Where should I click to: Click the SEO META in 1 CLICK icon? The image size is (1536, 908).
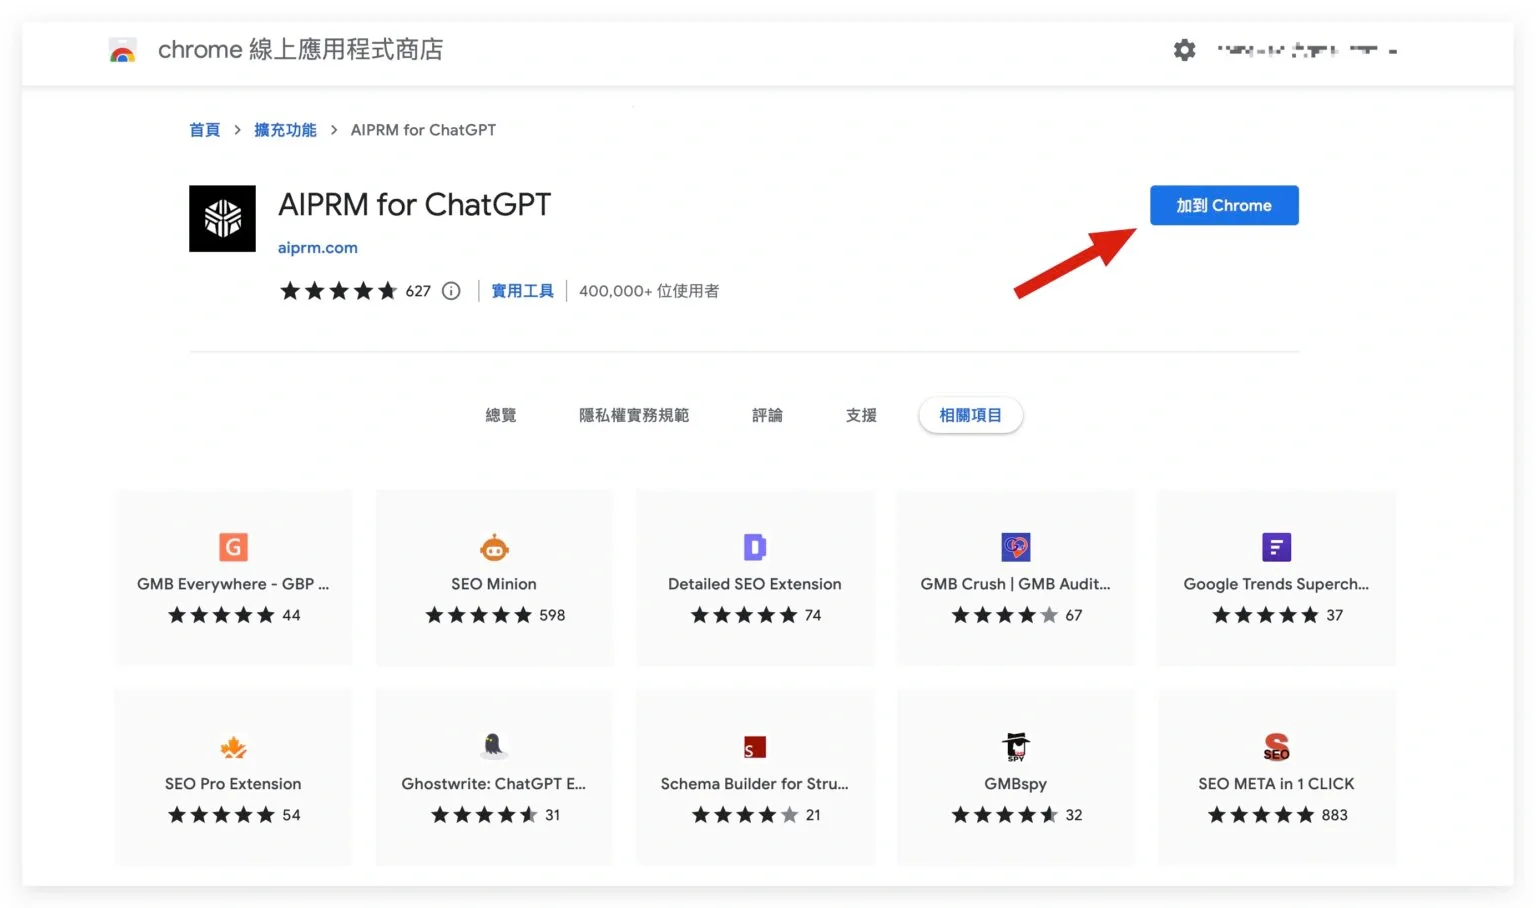click(x=1276, y=747)
